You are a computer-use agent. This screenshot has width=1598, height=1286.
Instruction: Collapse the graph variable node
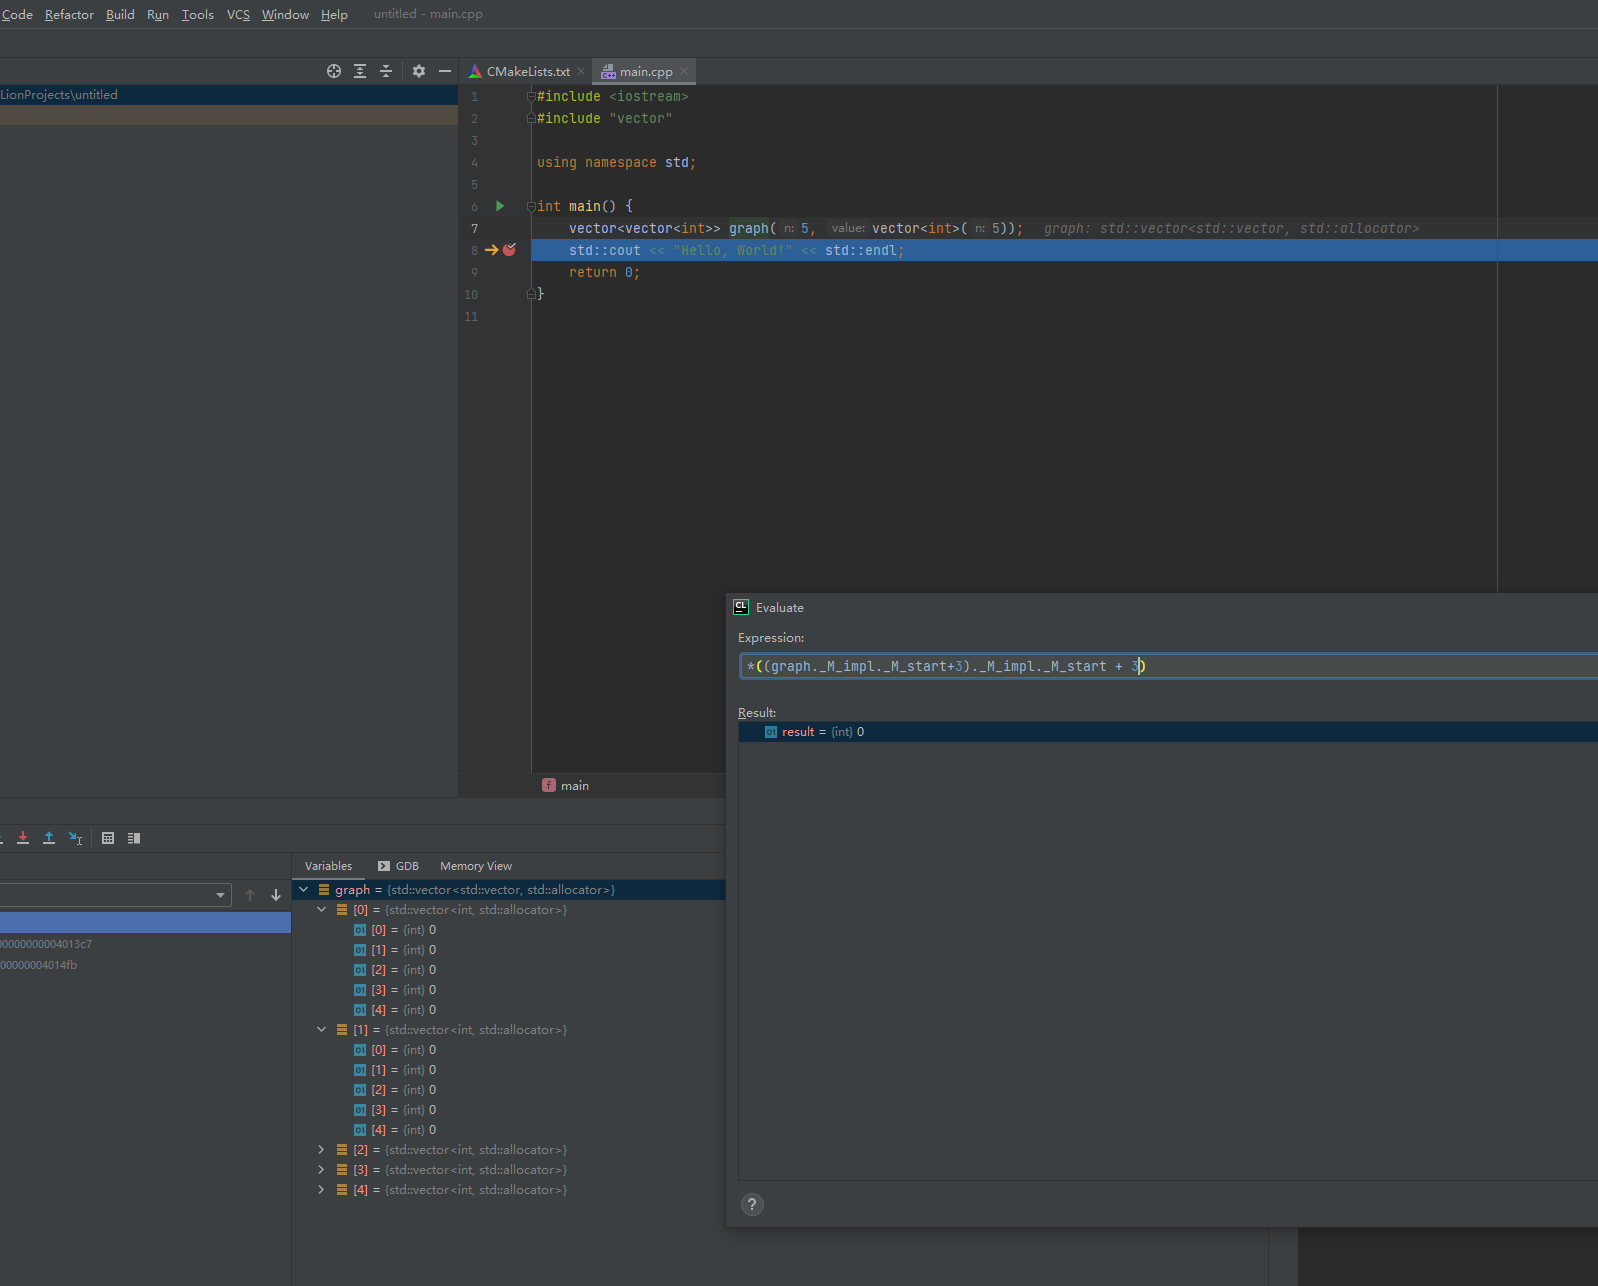coord(304,889)
